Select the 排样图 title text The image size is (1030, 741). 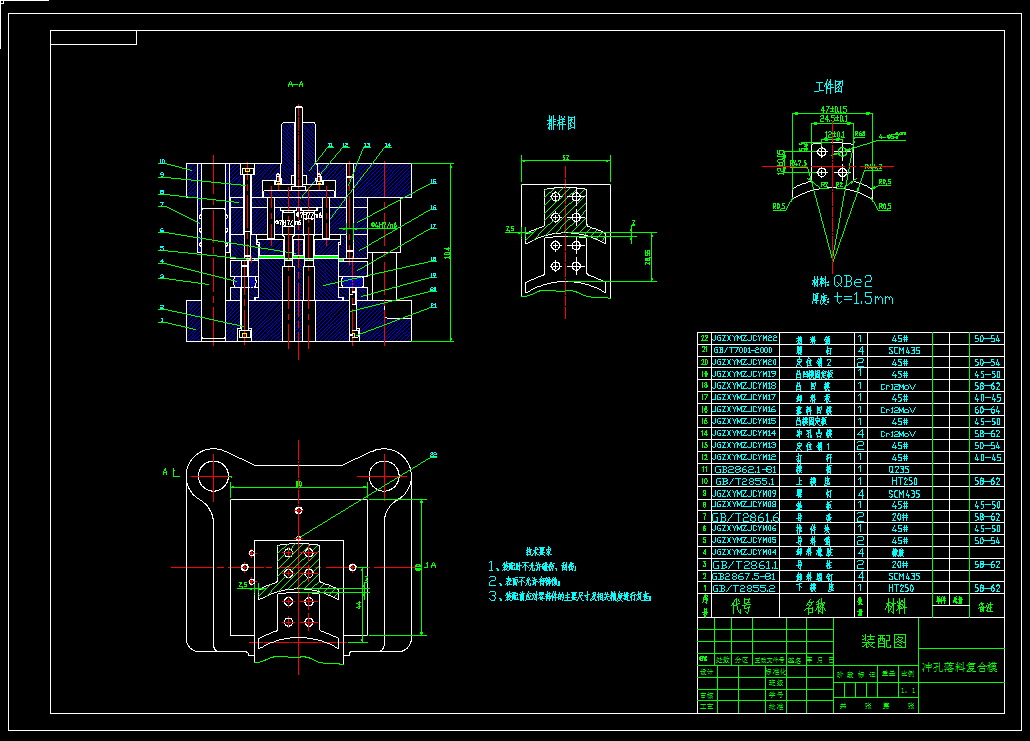tap(562, 123)
